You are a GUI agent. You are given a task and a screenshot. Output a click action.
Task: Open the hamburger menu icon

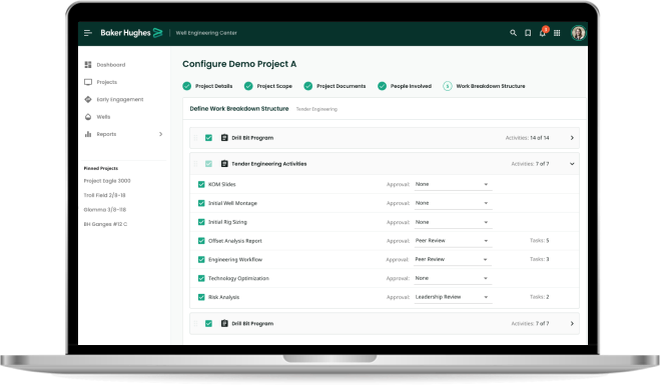click(x=88, y=33)
